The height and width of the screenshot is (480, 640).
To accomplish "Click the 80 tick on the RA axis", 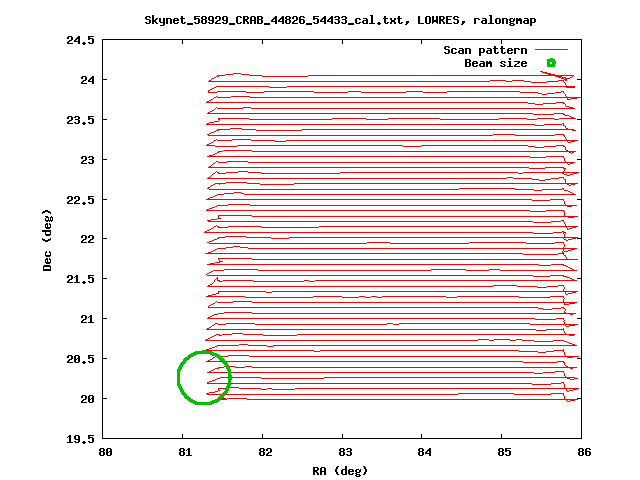I will pos(105,452).
